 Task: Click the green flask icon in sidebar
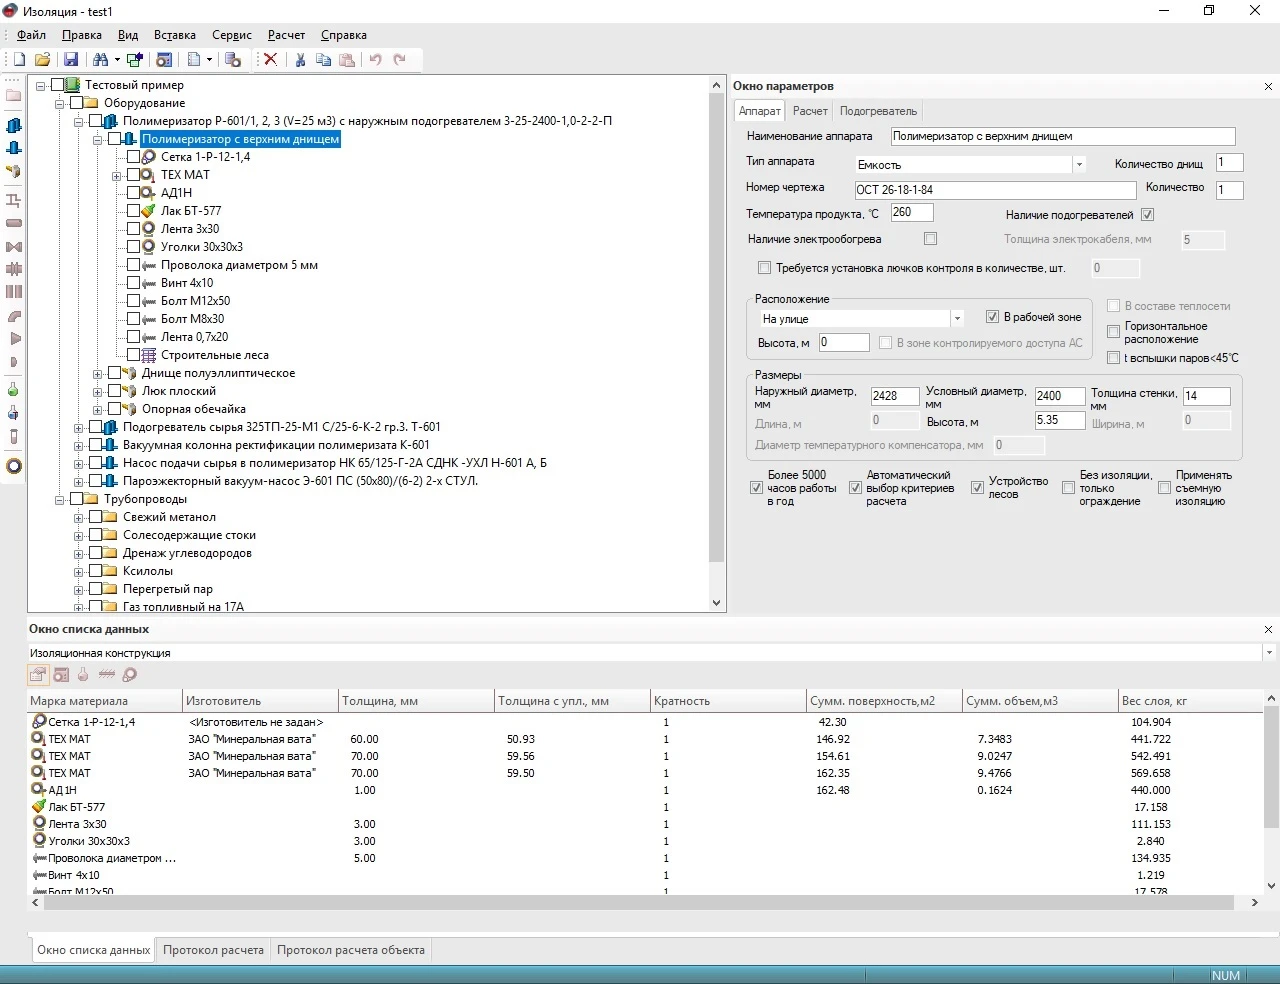(x=13, y=389)
